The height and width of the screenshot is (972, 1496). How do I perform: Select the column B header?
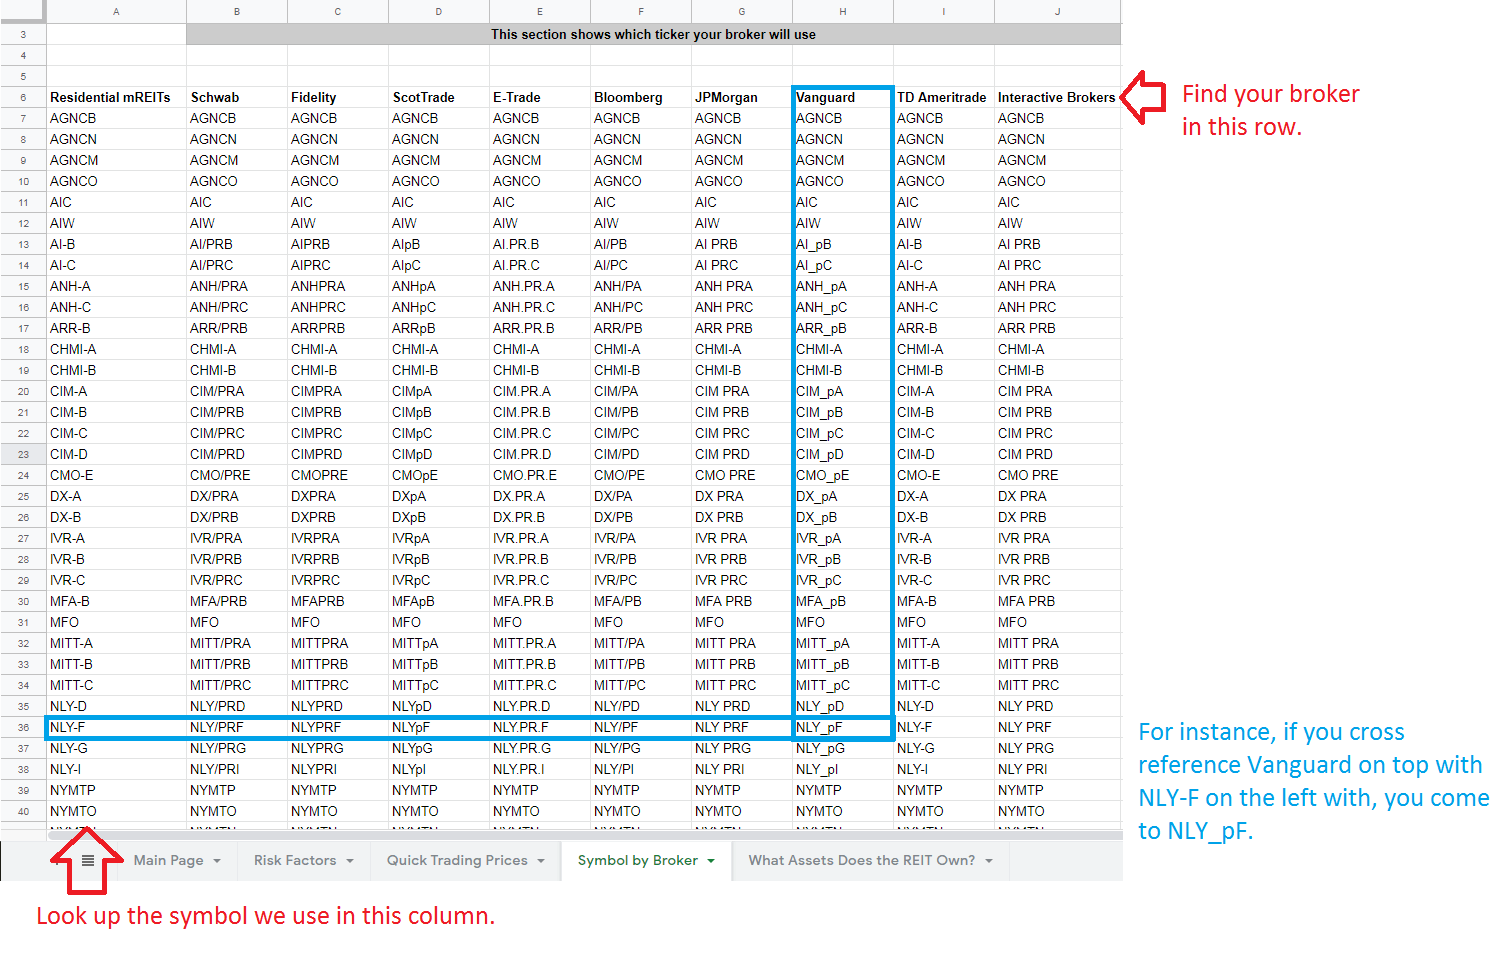point(237,11)
